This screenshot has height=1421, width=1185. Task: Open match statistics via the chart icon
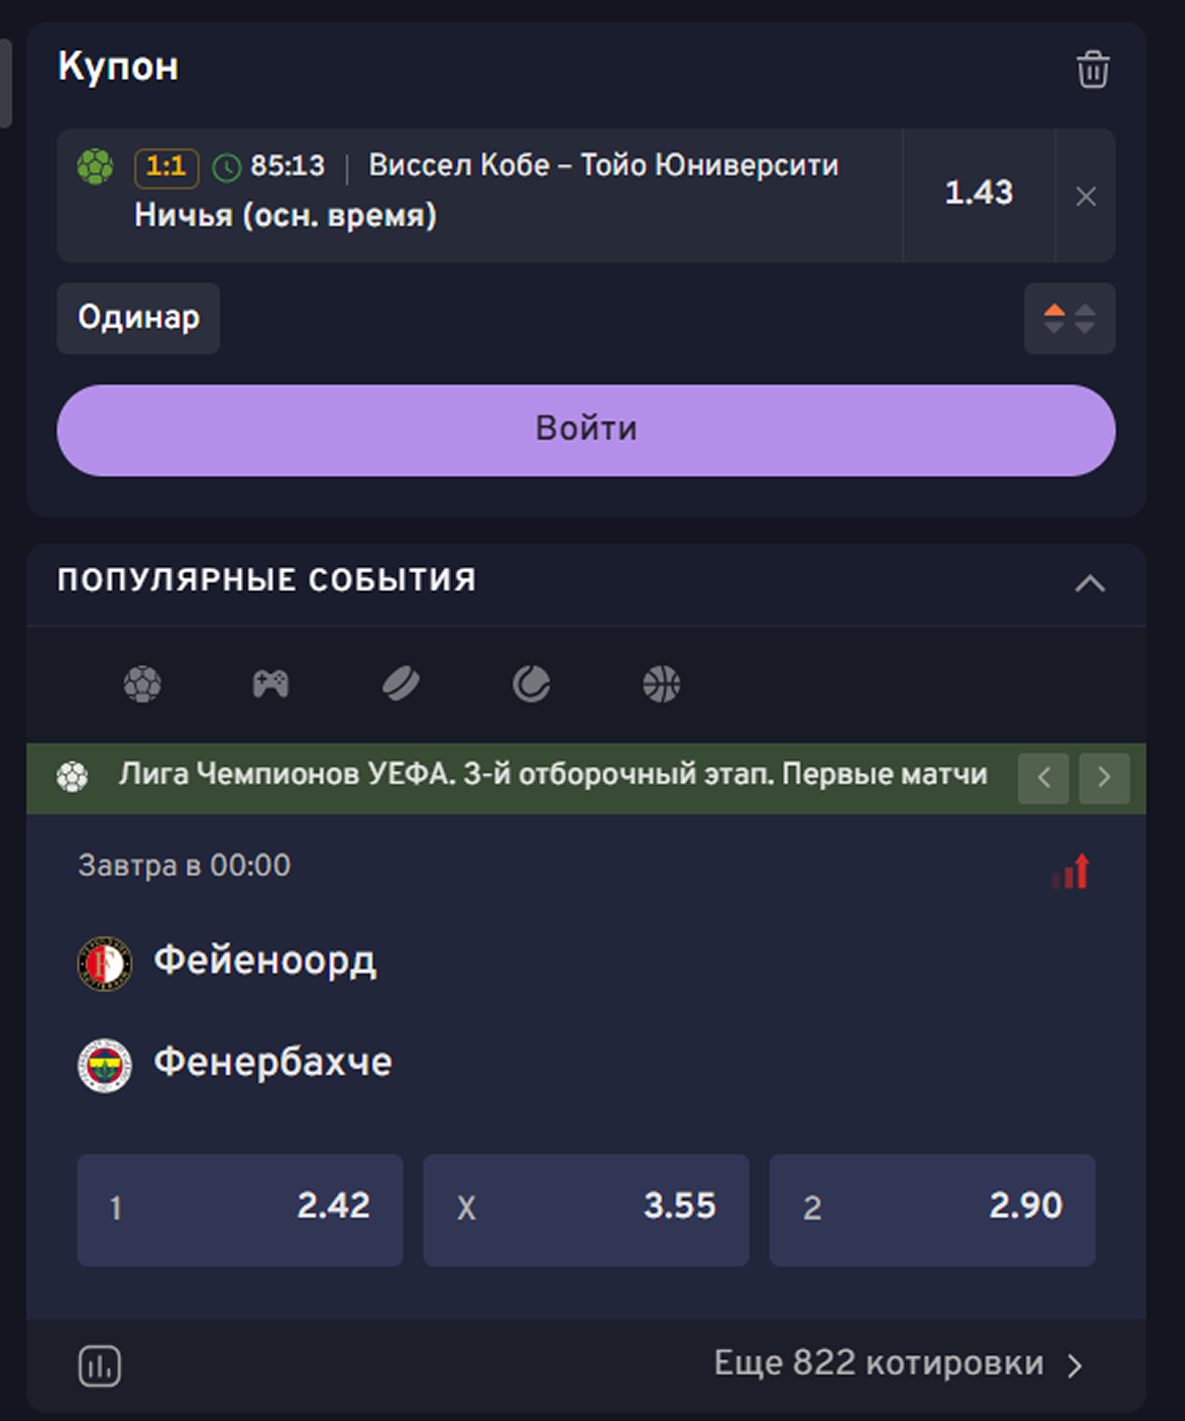point(101,1363)
